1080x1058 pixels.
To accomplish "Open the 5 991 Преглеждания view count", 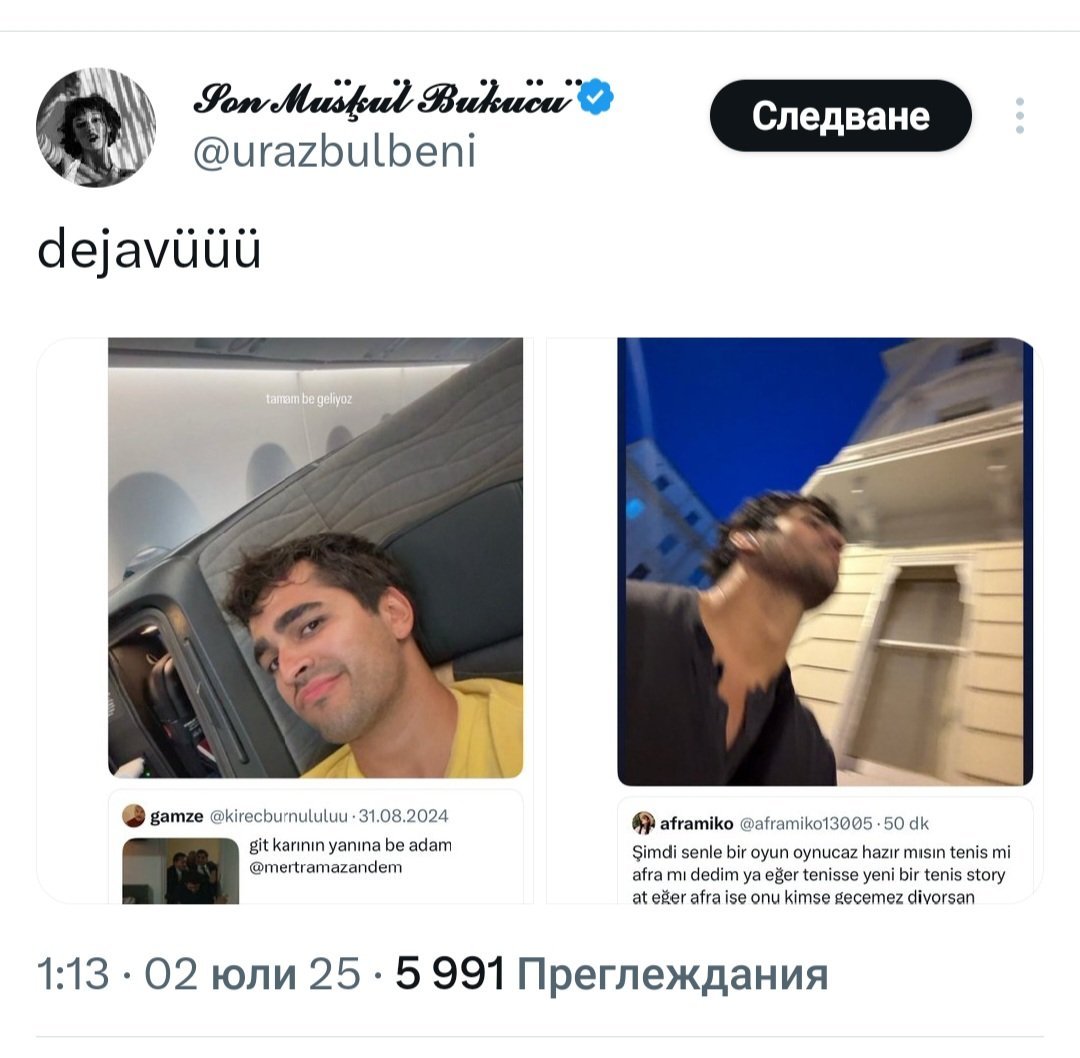I will pos(612,974).
